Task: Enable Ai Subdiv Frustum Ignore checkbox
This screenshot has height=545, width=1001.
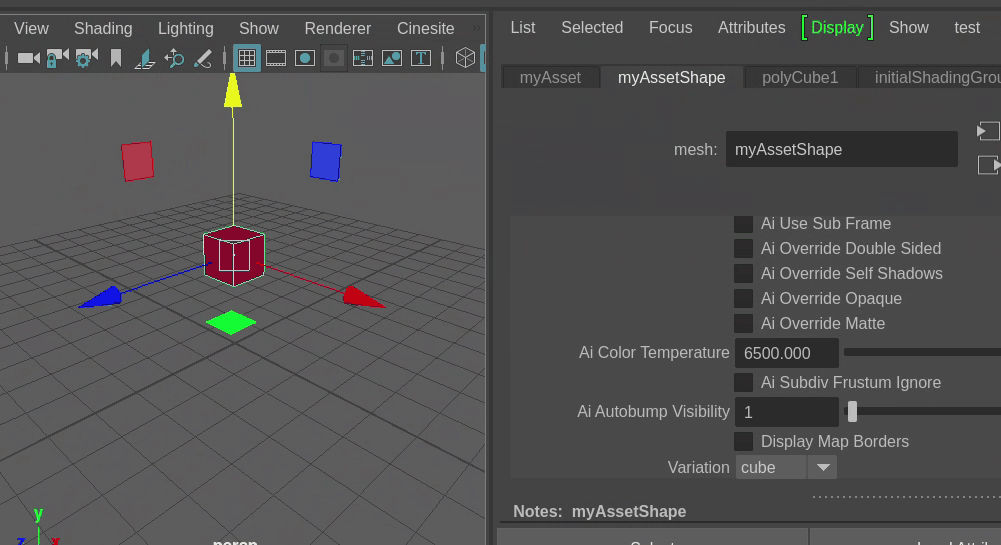Action: pyautogui.click(x=743, y=383)
